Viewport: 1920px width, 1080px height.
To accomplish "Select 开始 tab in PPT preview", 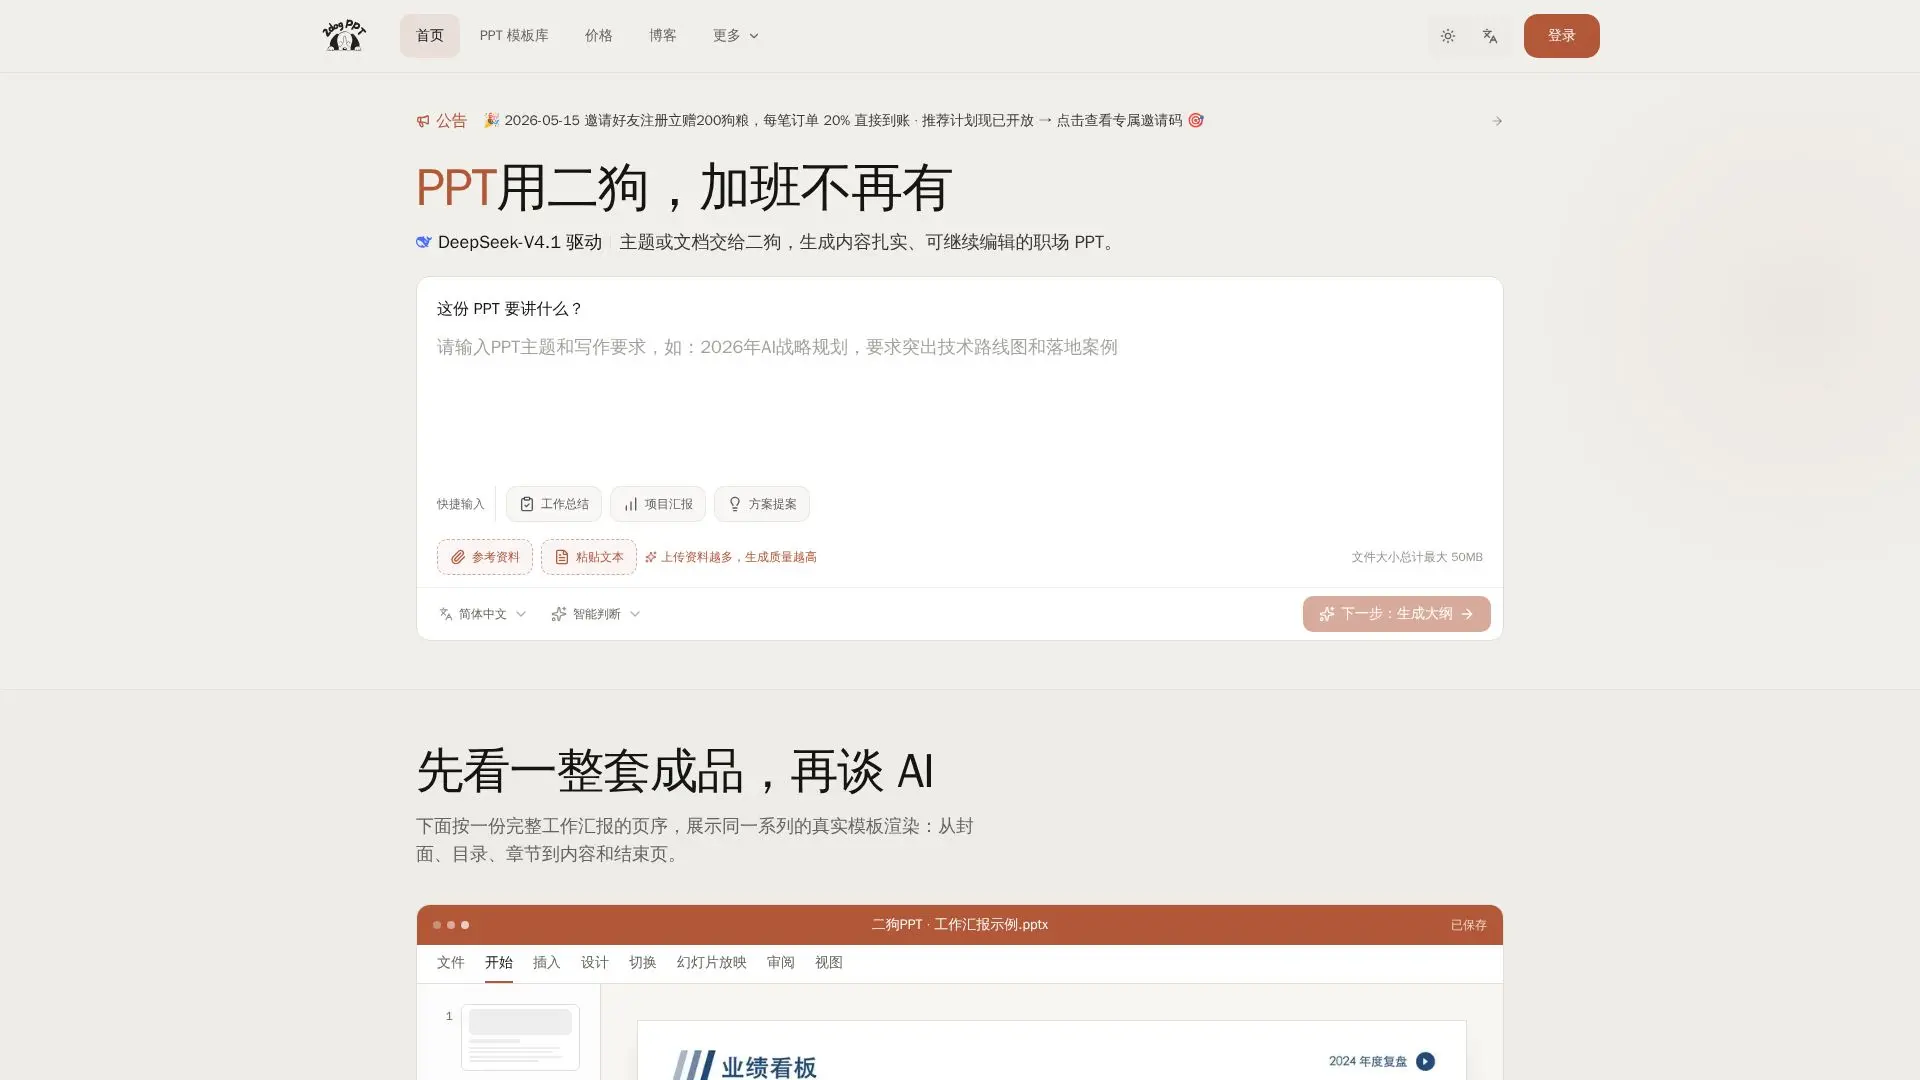I will coord(498,962).
